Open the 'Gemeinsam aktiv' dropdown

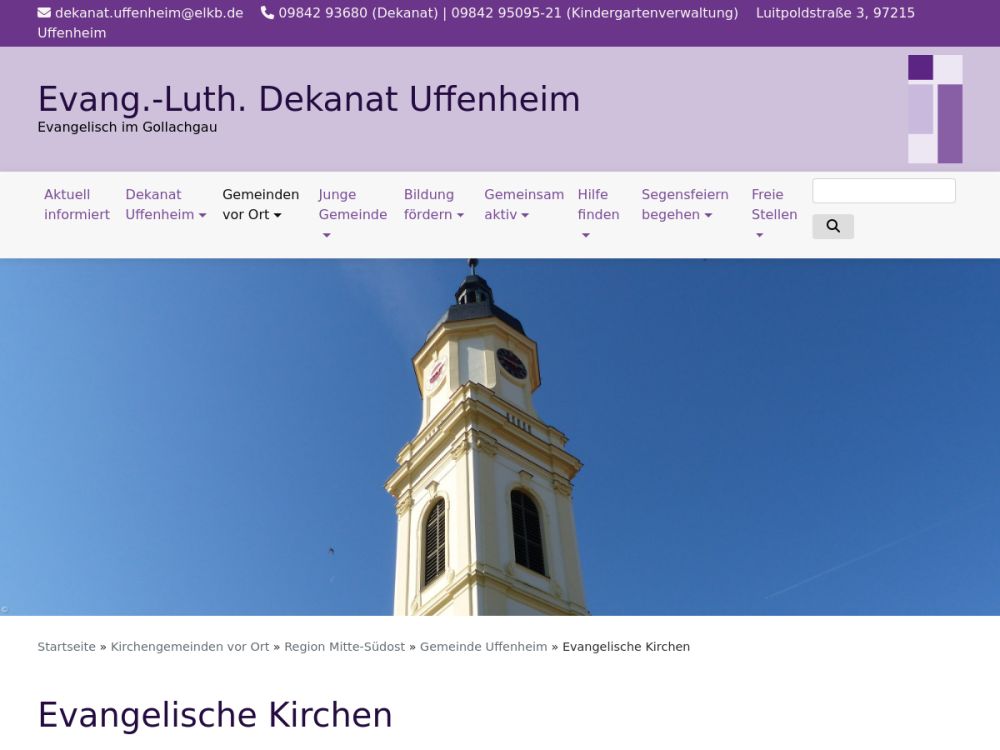(523, 204)
